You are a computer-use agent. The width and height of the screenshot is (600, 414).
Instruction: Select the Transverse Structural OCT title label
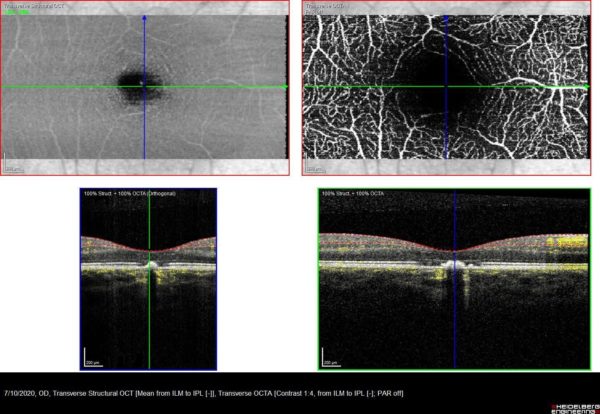click(x=38, y=4)
